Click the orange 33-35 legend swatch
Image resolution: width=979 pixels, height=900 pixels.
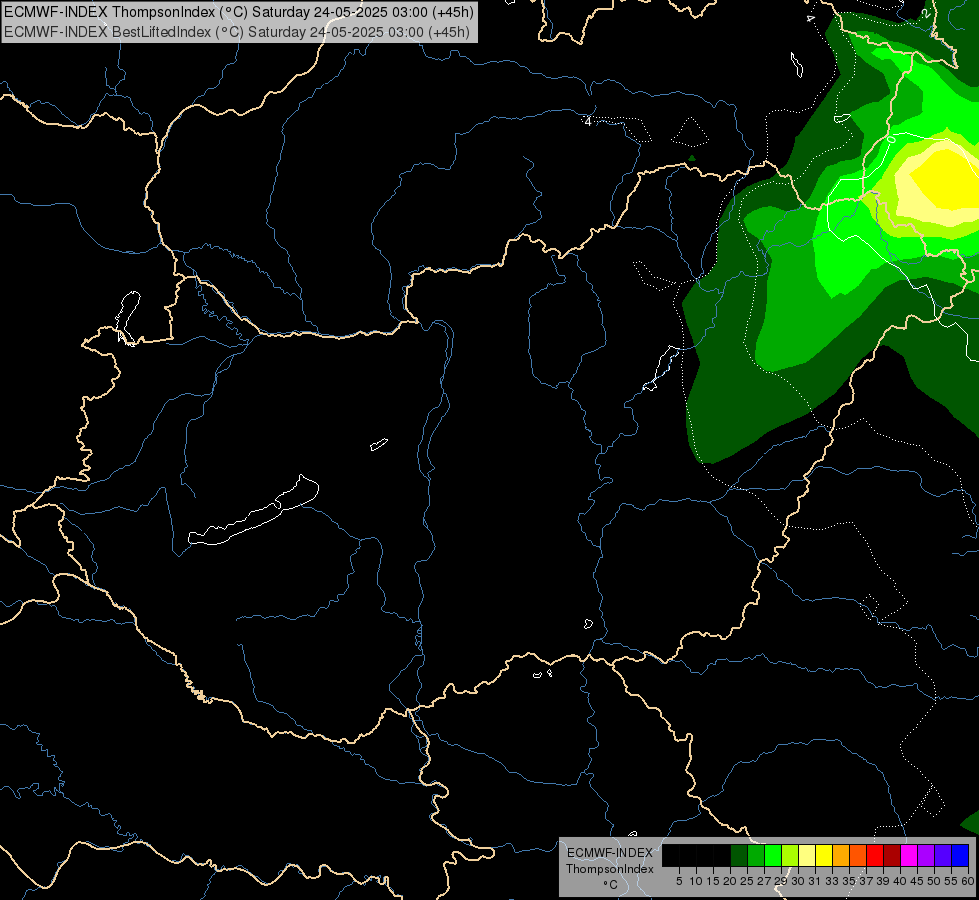coord(841,855)
